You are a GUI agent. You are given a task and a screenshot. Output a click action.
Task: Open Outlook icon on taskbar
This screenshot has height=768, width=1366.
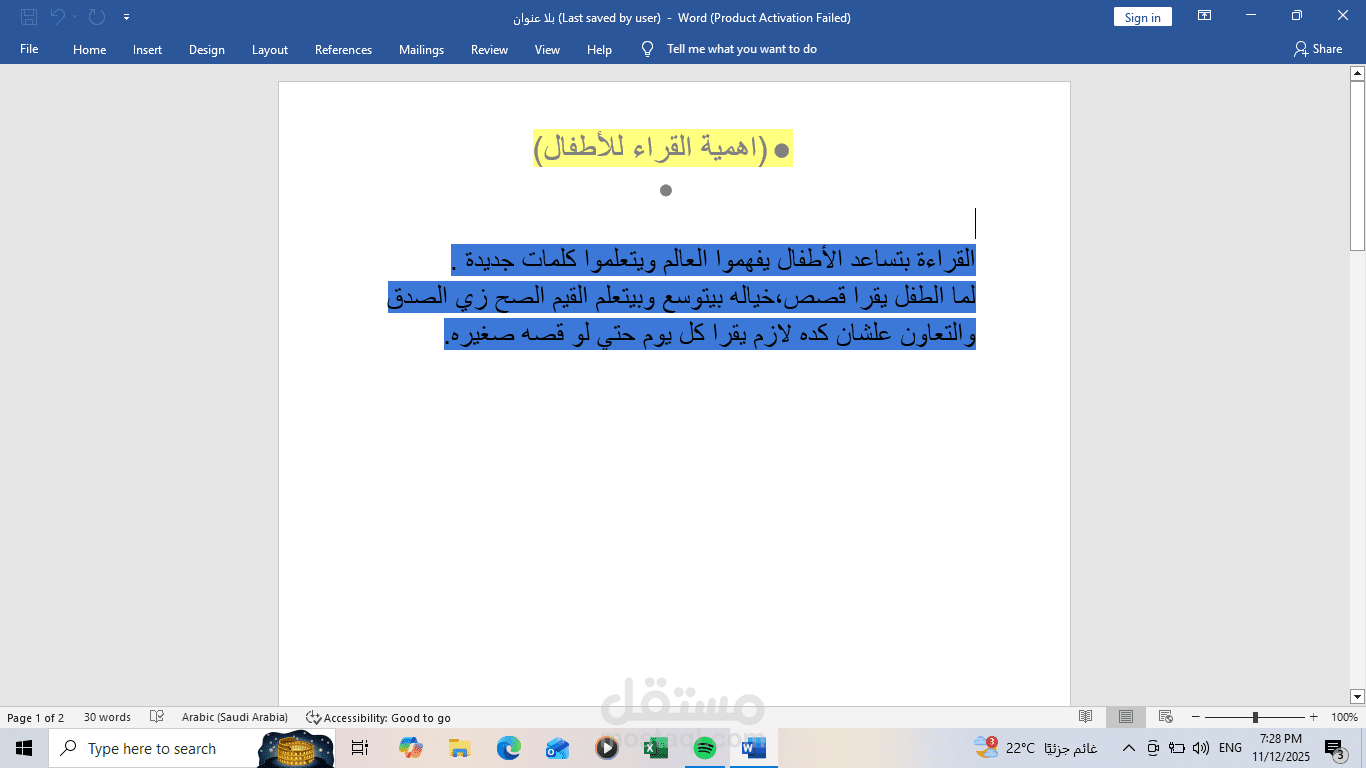point(557,748)
